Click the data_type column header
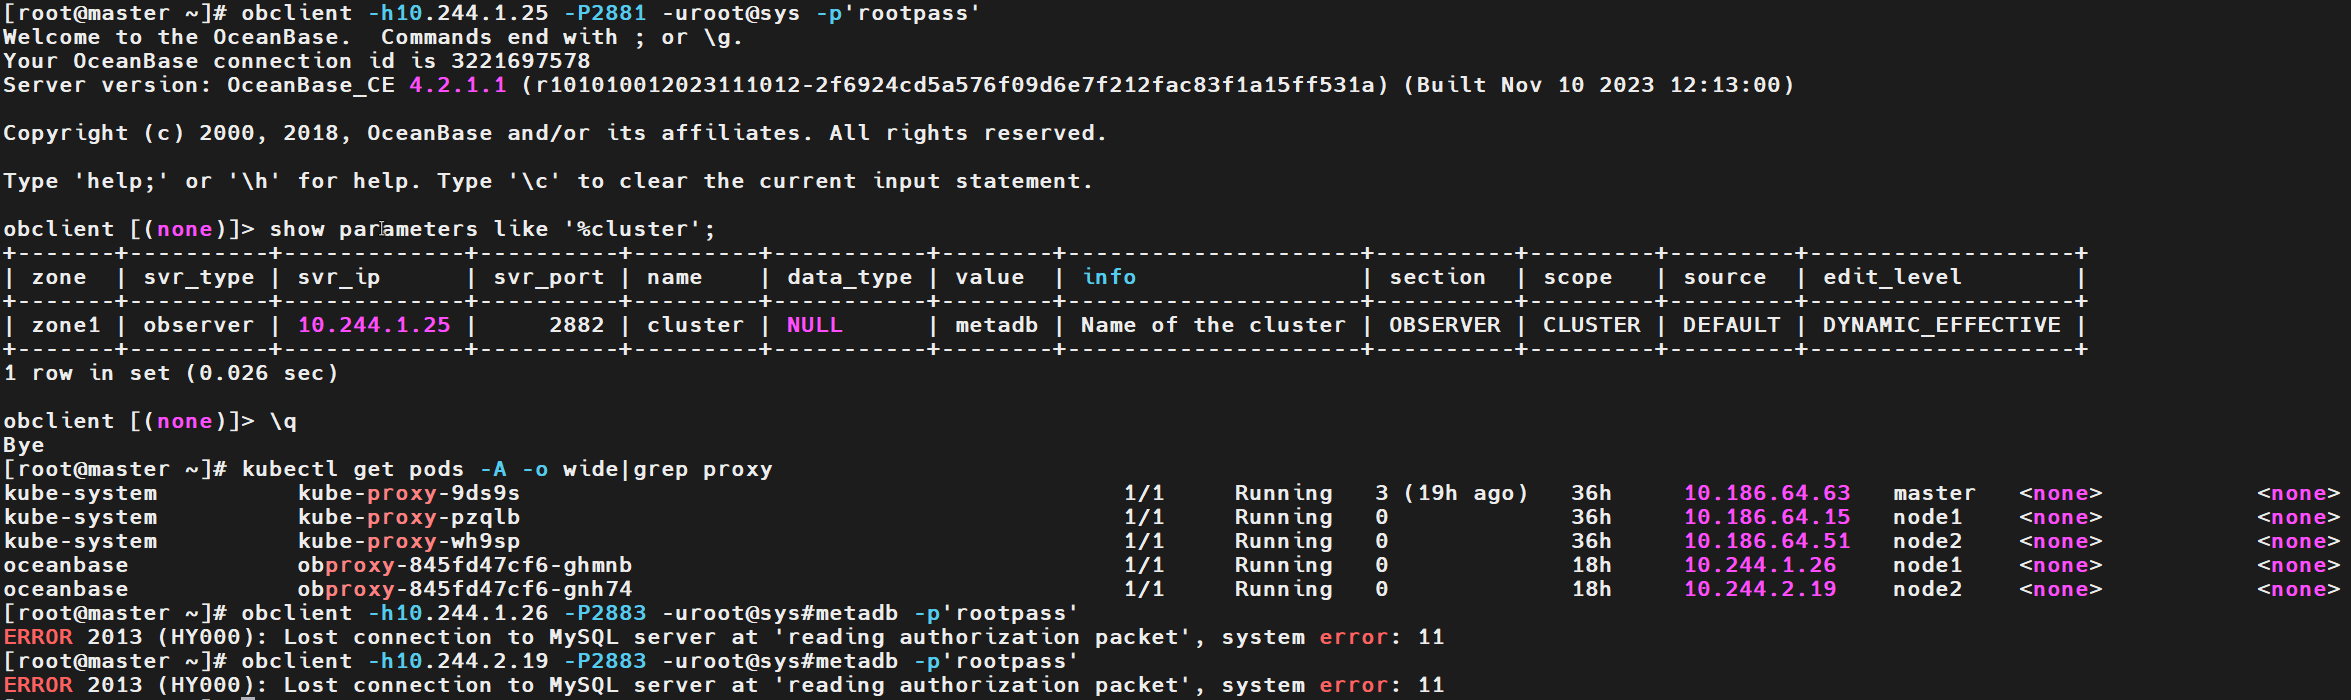Image resolution: width=2351 pixels, height=700 pixels. (850, 277)
